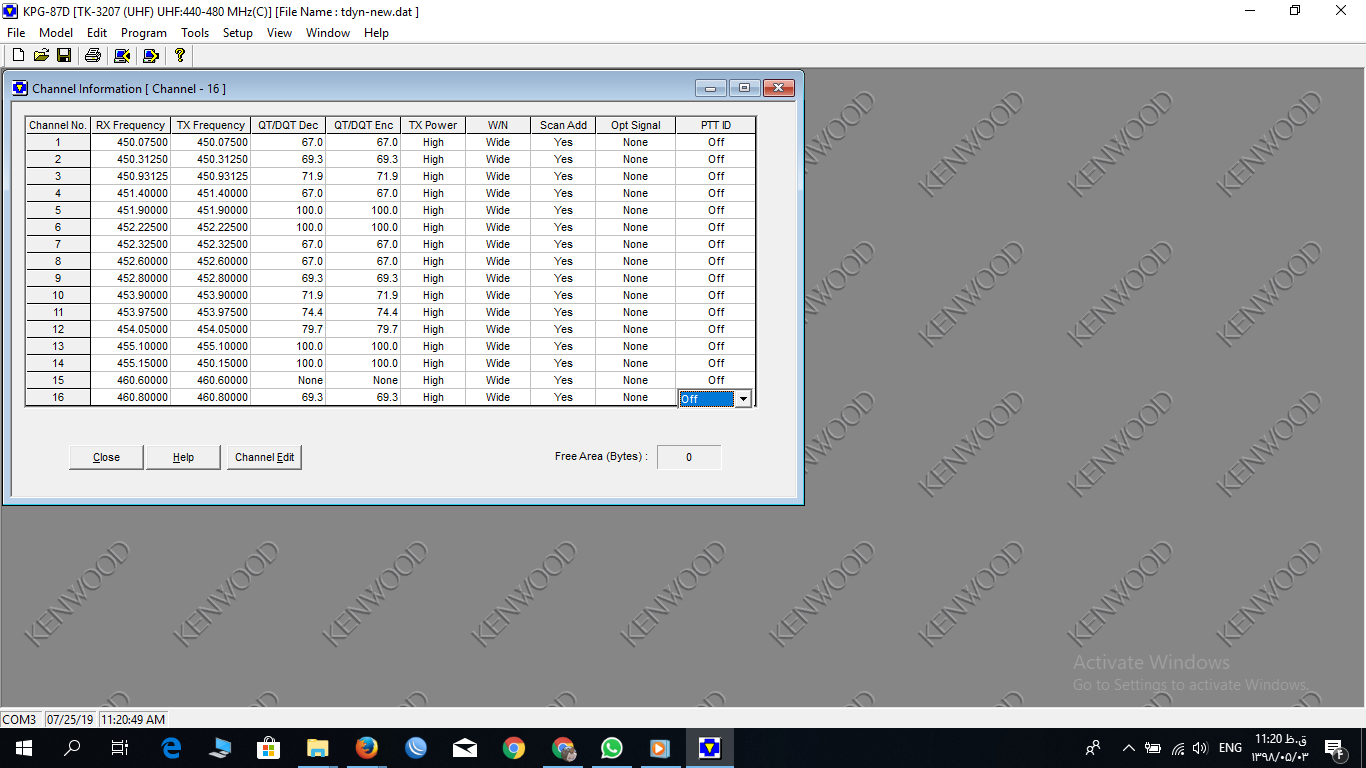Viewport: 1366px width, 768px height.
Task: Click the Free Area bytes field
Action: pos(689,457)
